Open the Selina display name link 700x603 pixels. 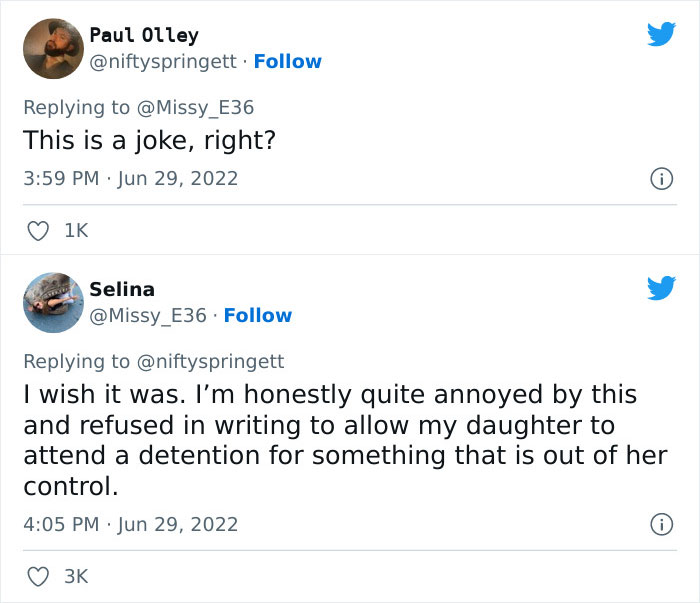coord(122,289)
